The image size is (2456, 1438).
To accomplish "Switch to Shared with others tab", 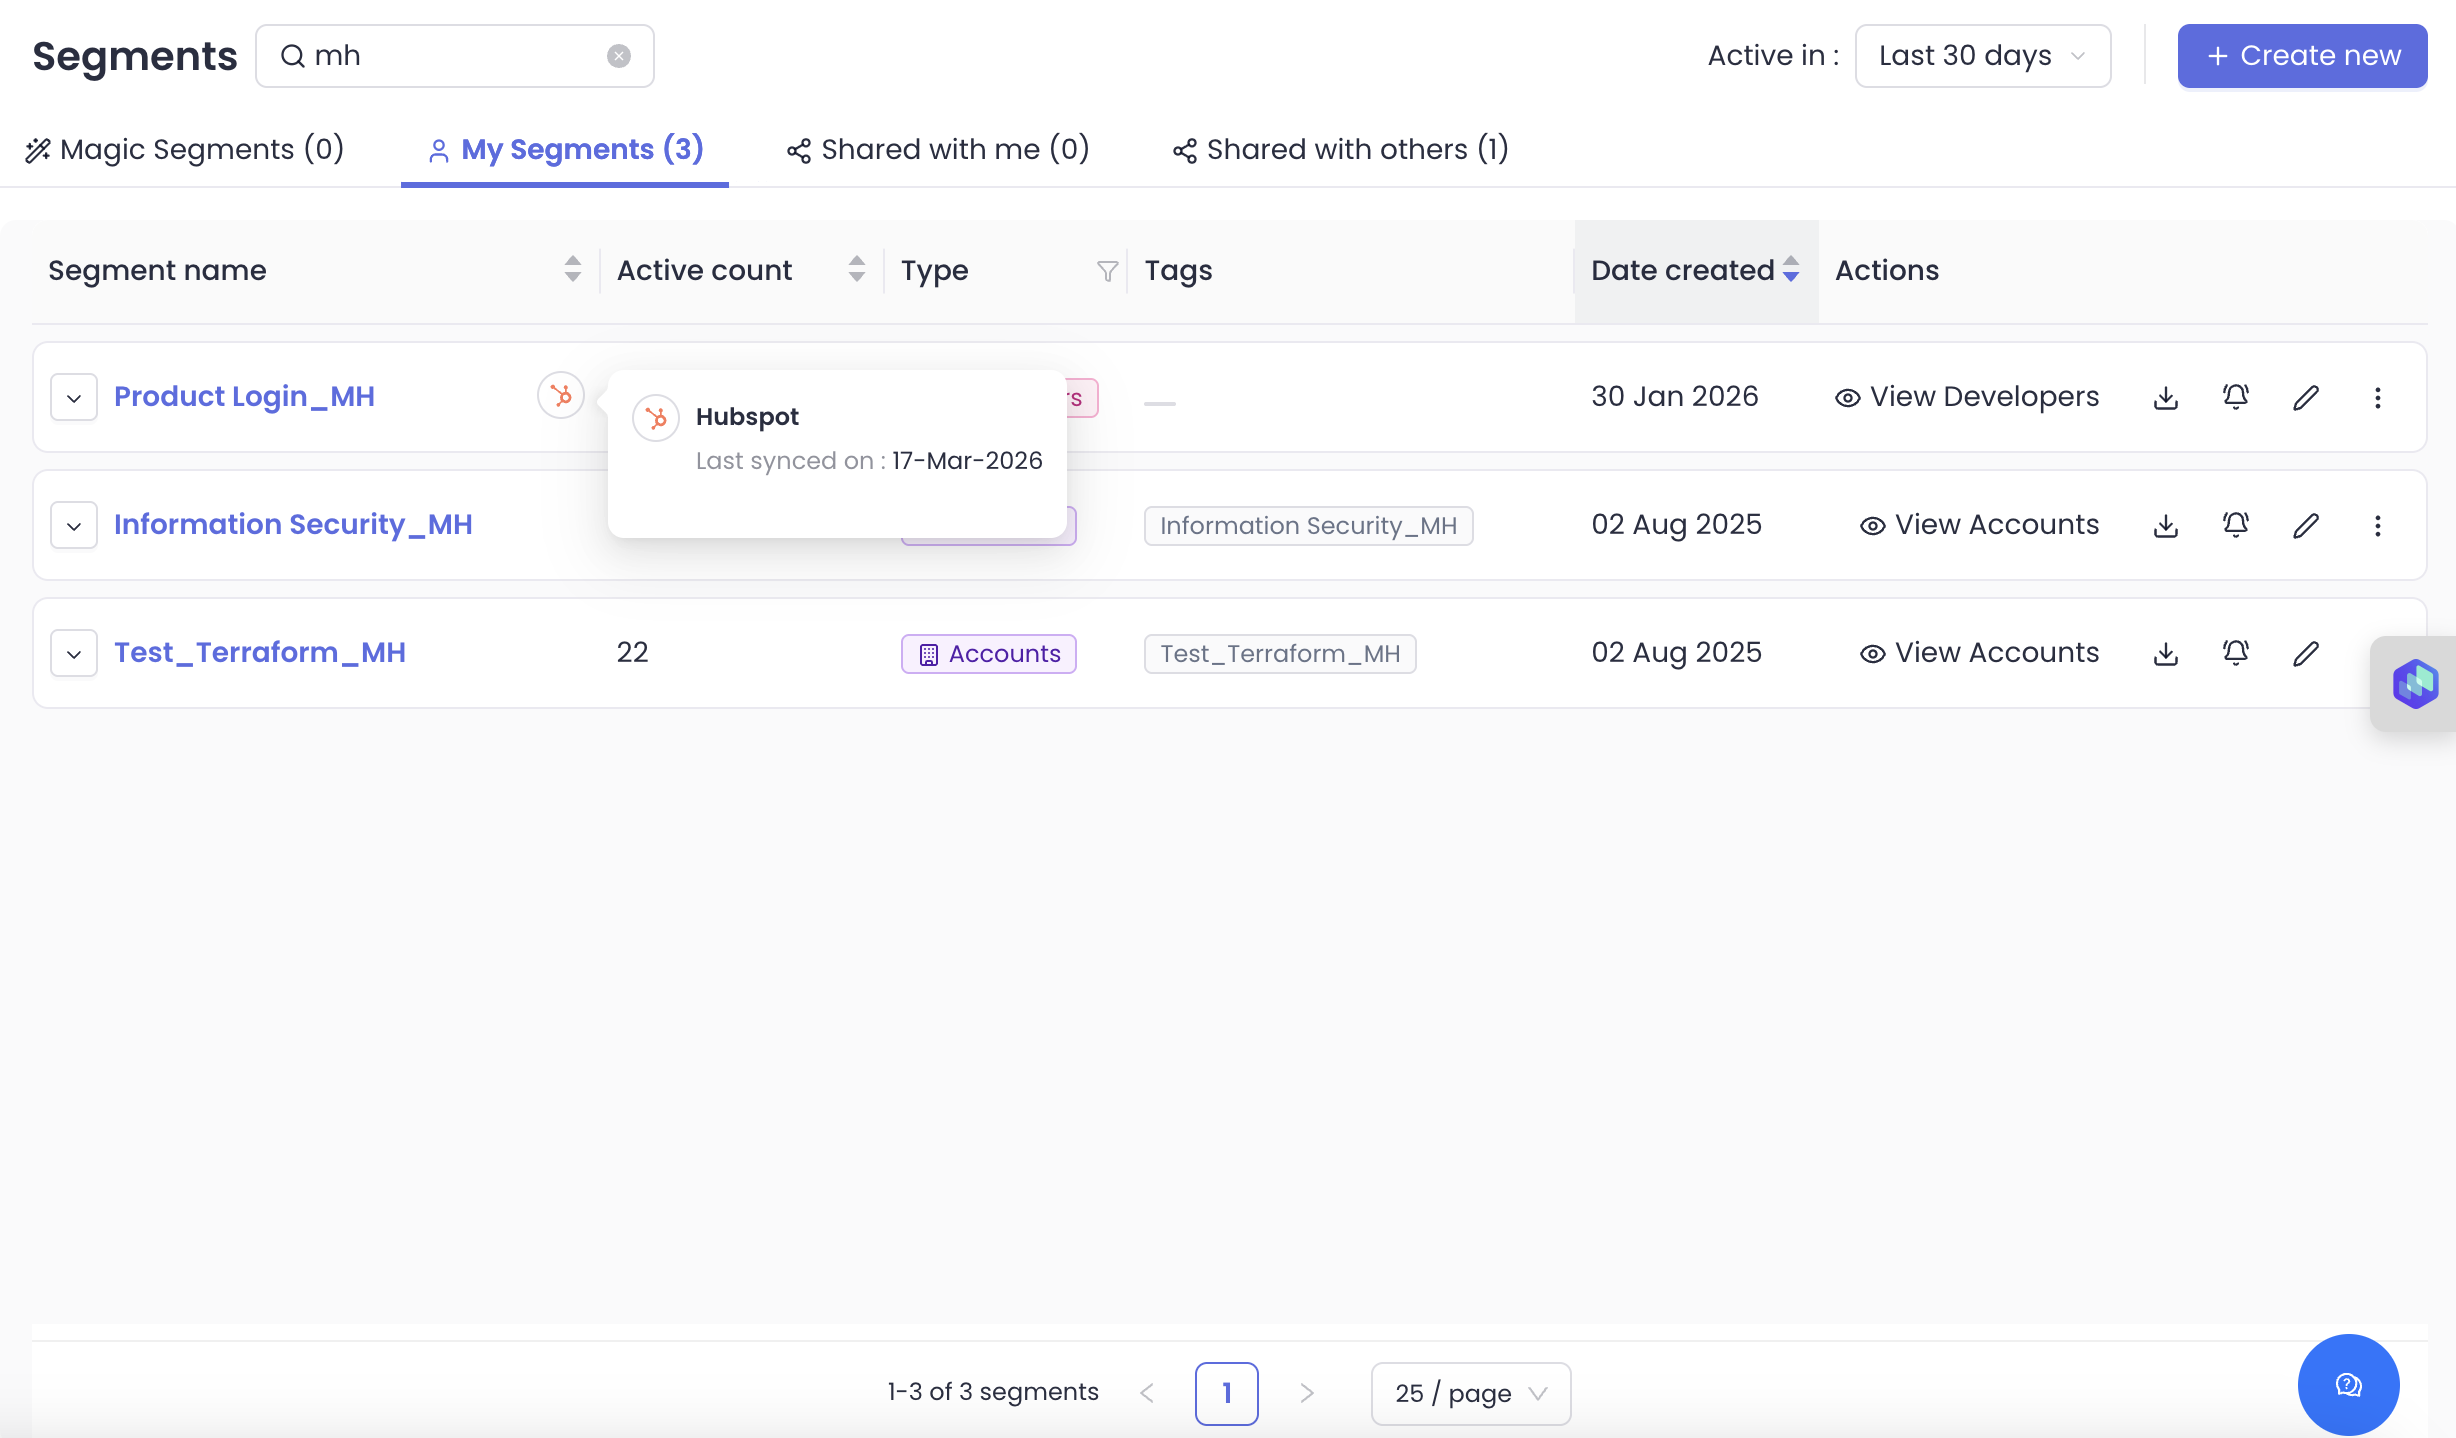I will [x=1340, y=150].
